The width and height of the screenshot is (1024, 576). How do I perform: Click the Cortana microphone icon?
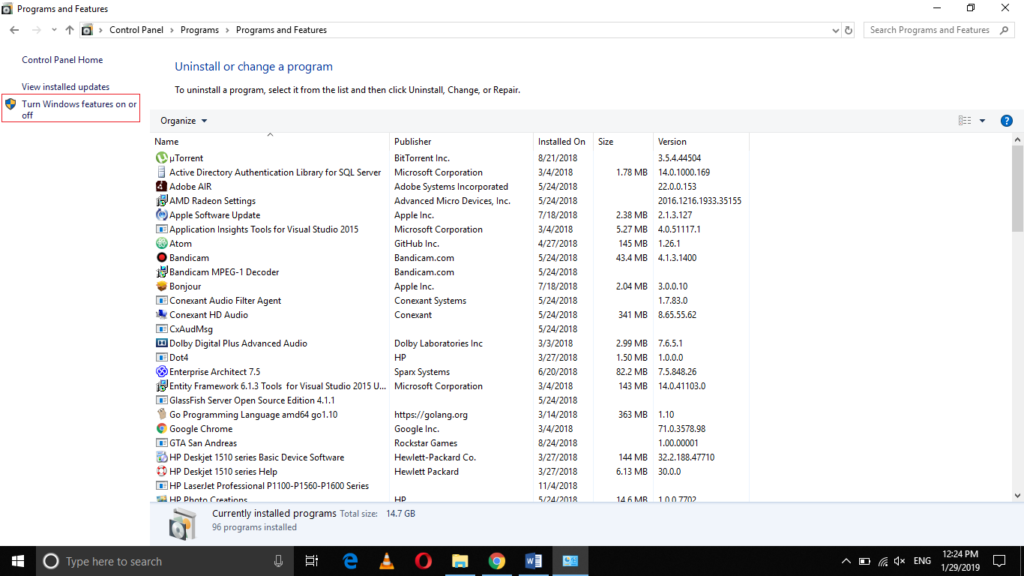pyautogui.click(x=278, y=561)
